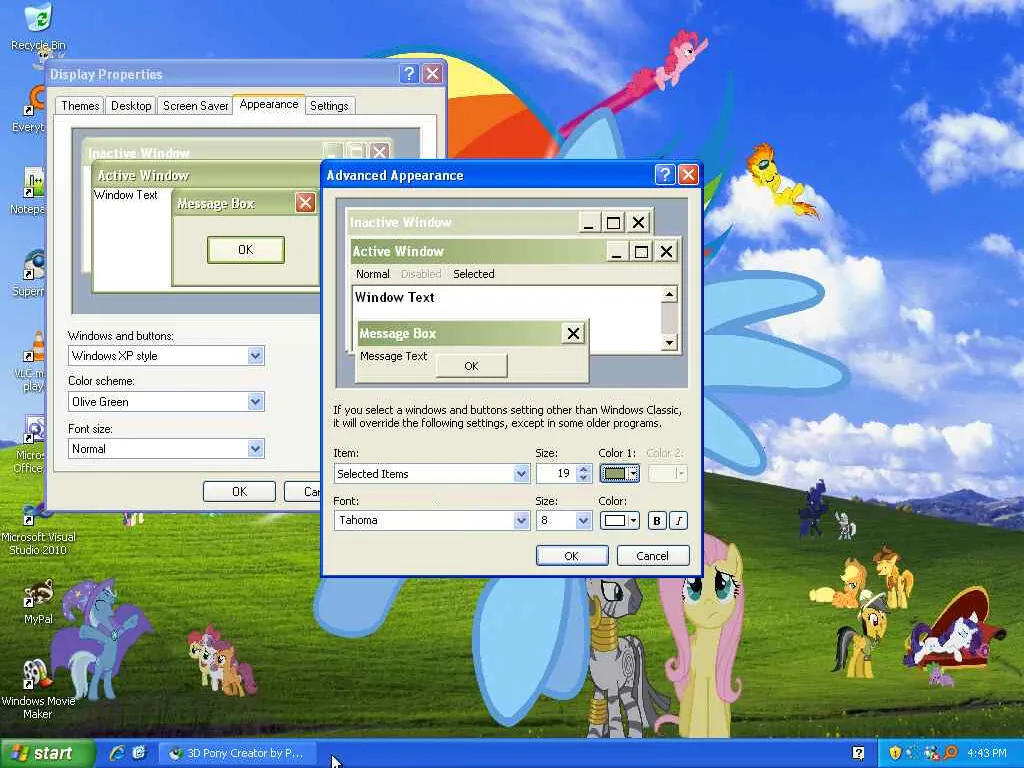Click OK in the Display Properties window
This screenshot has width=1024, height=768.
tap(239, 492)
